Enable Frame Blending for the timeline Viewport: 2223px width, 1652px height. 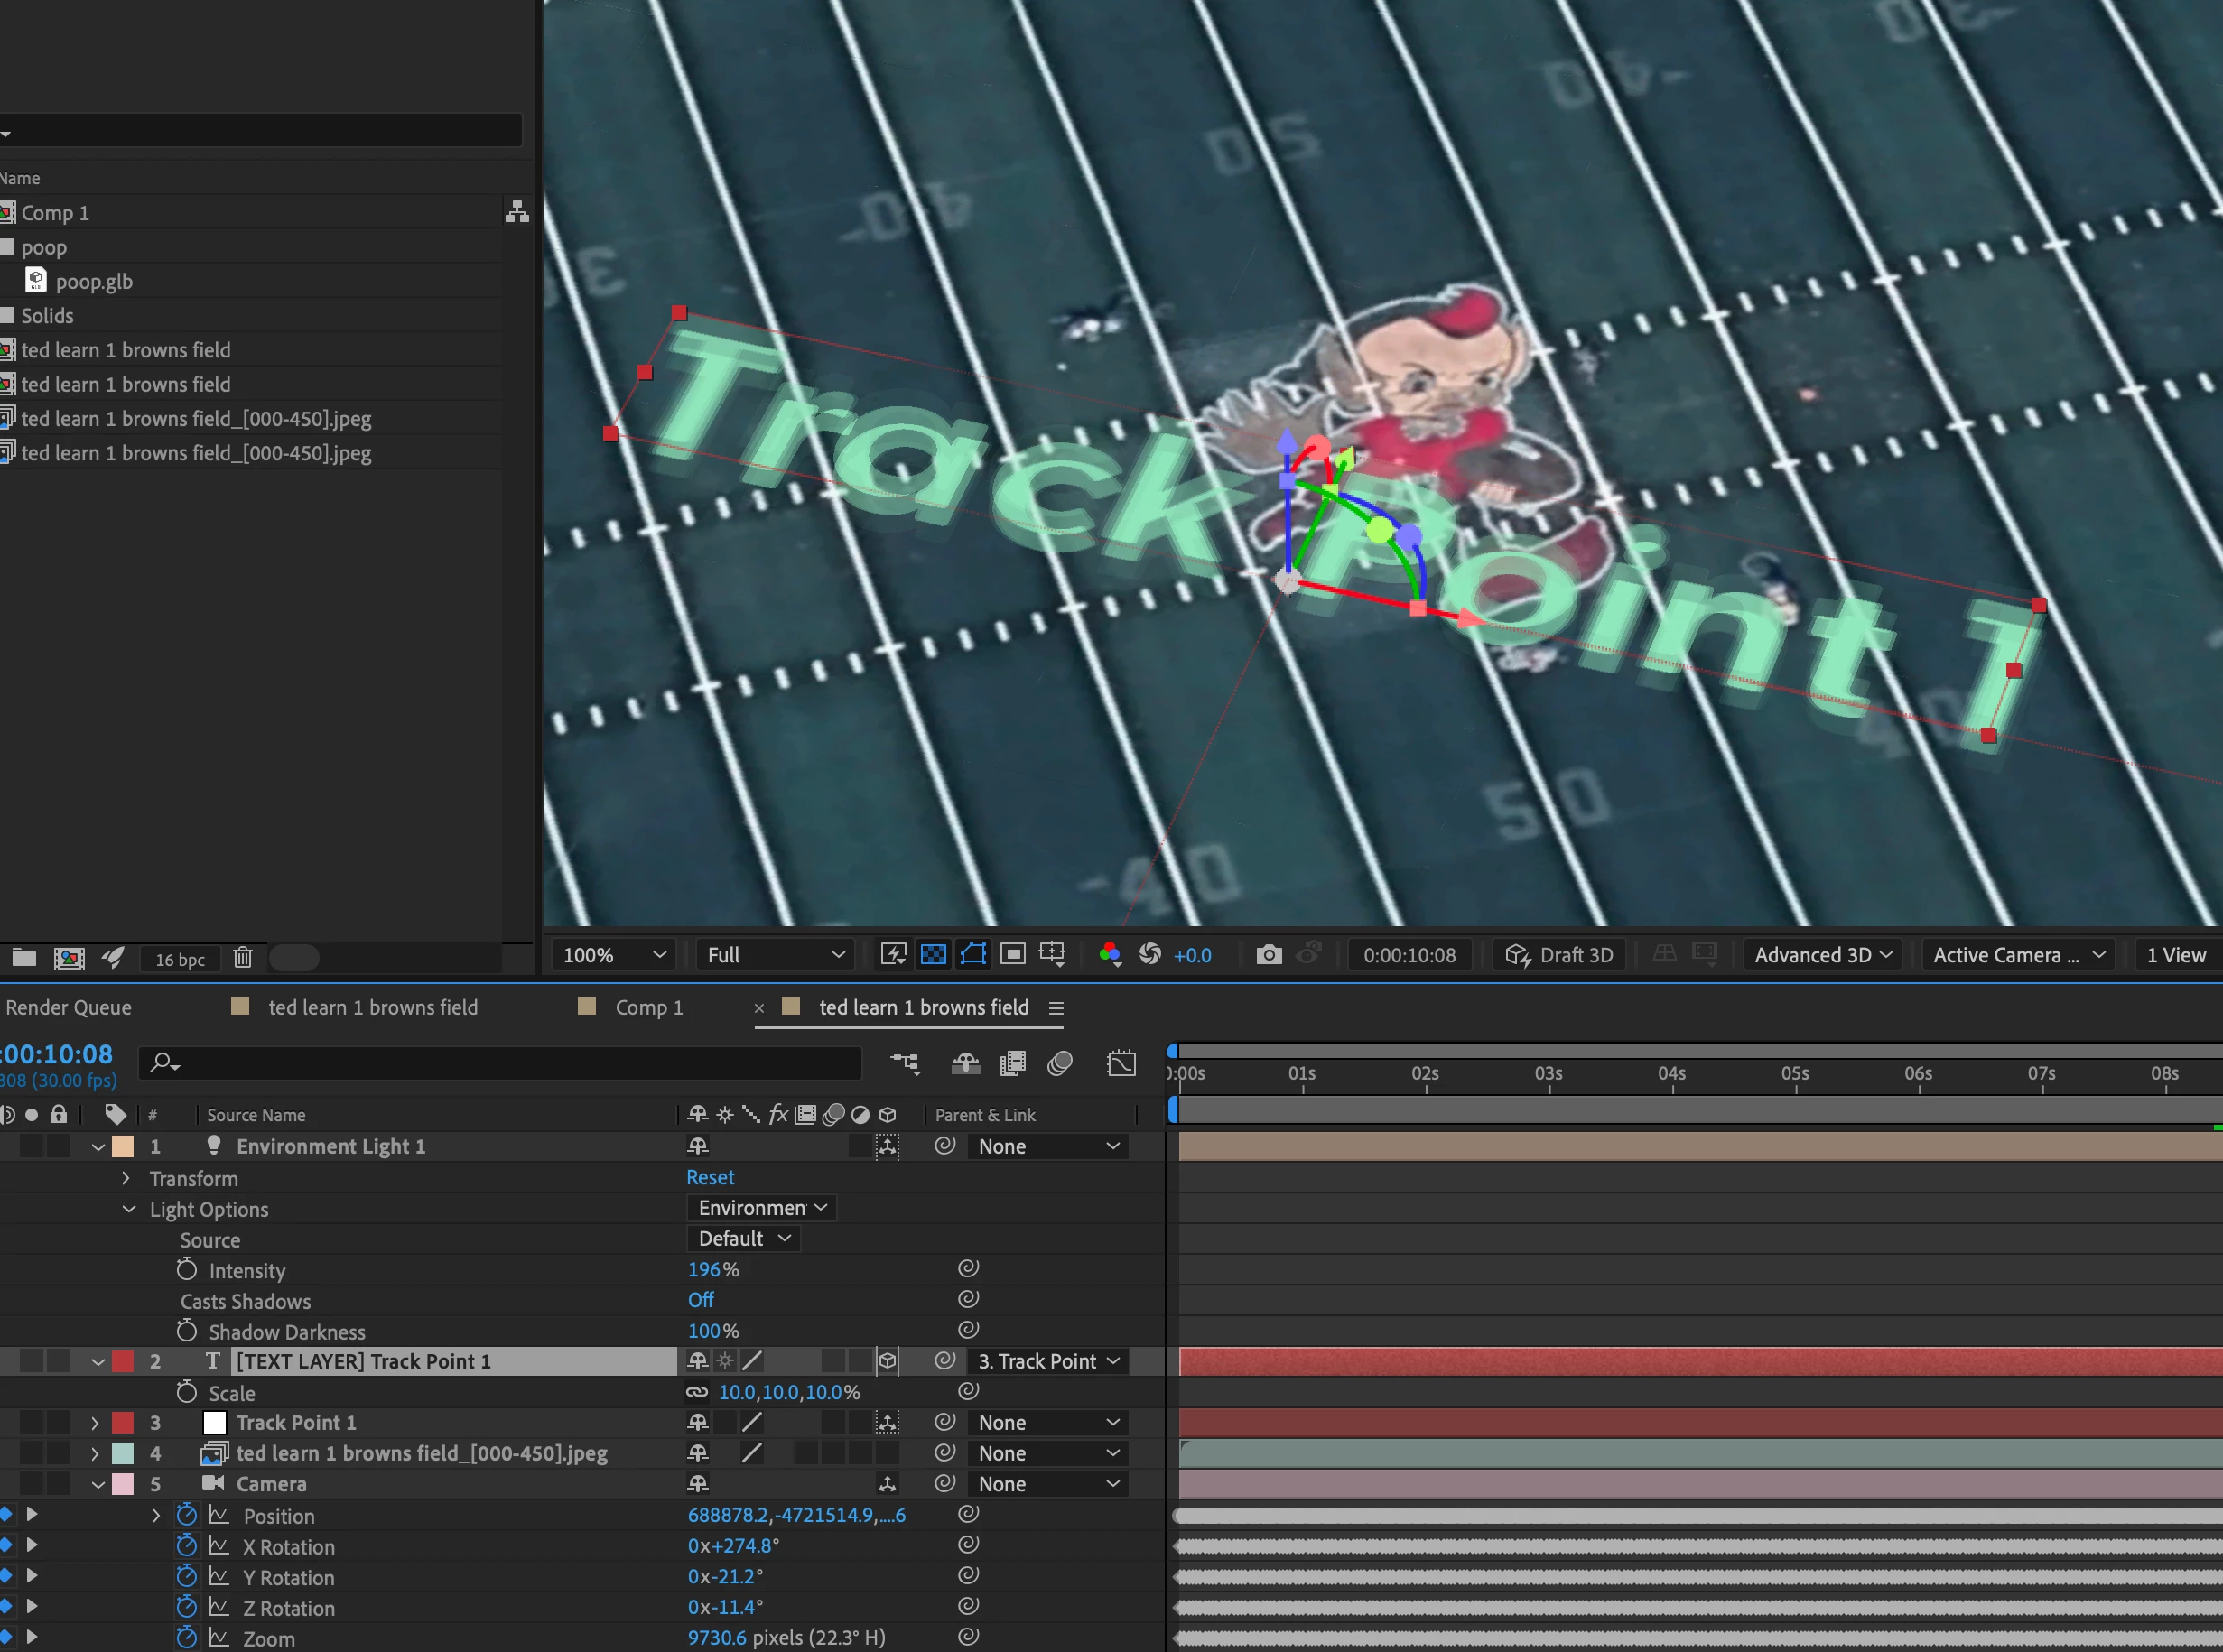point(1012,1062)
